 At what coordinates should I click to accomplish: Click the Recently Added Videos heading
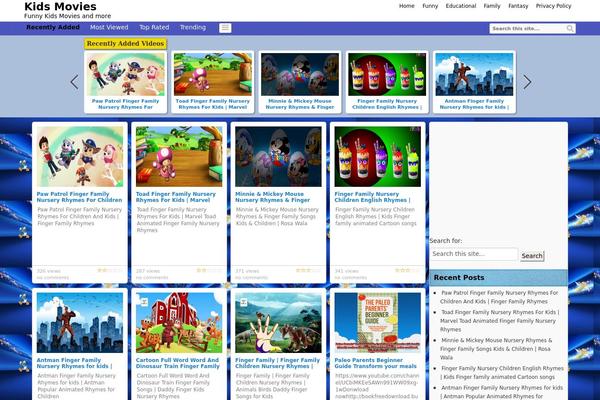[126, 44]
